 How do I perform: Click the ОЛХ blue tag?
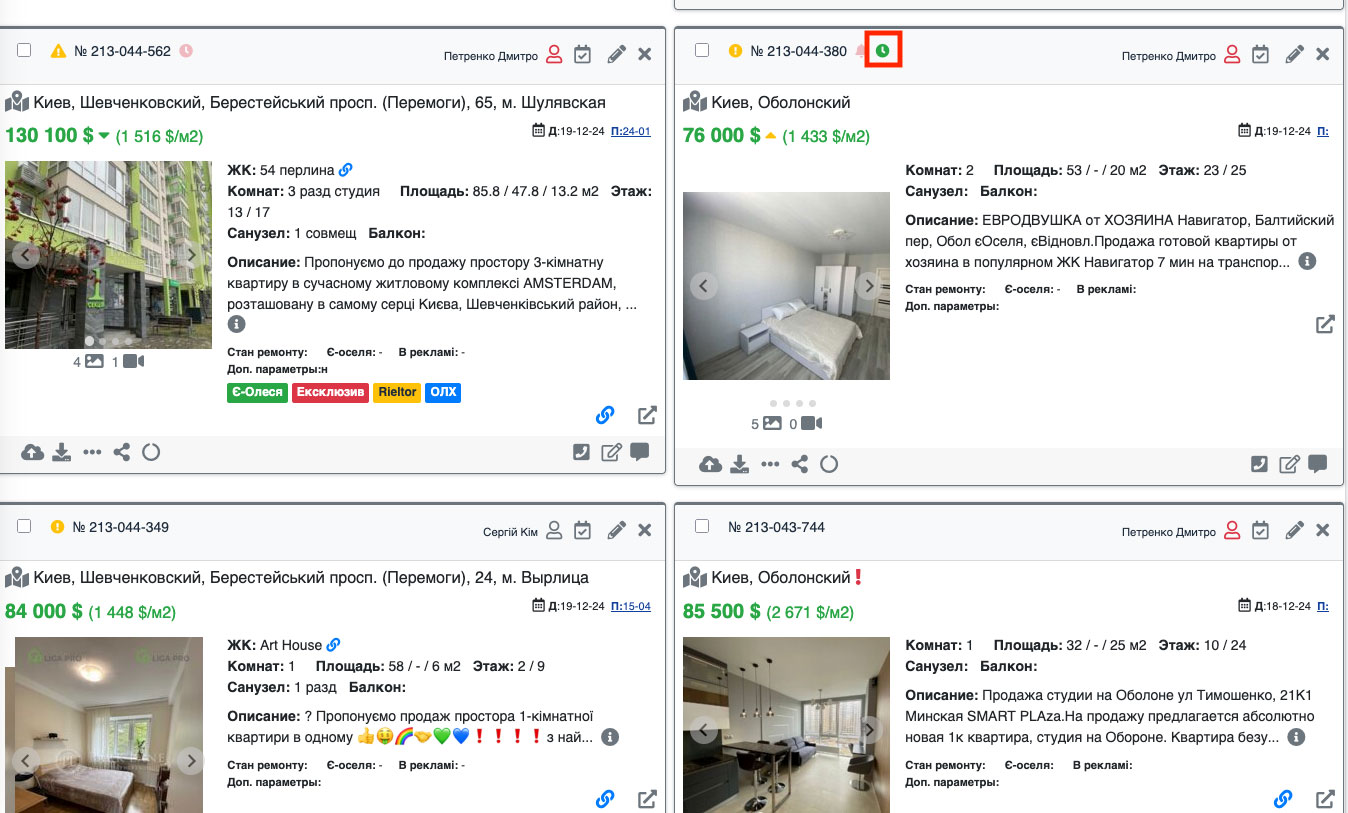click(x=443, y=393)
